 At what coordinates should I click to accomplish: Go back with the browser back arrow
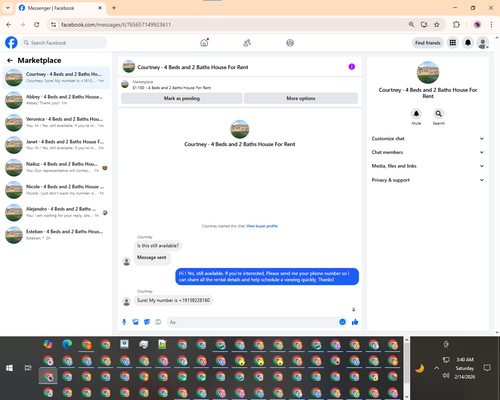[x=9, y=24]
